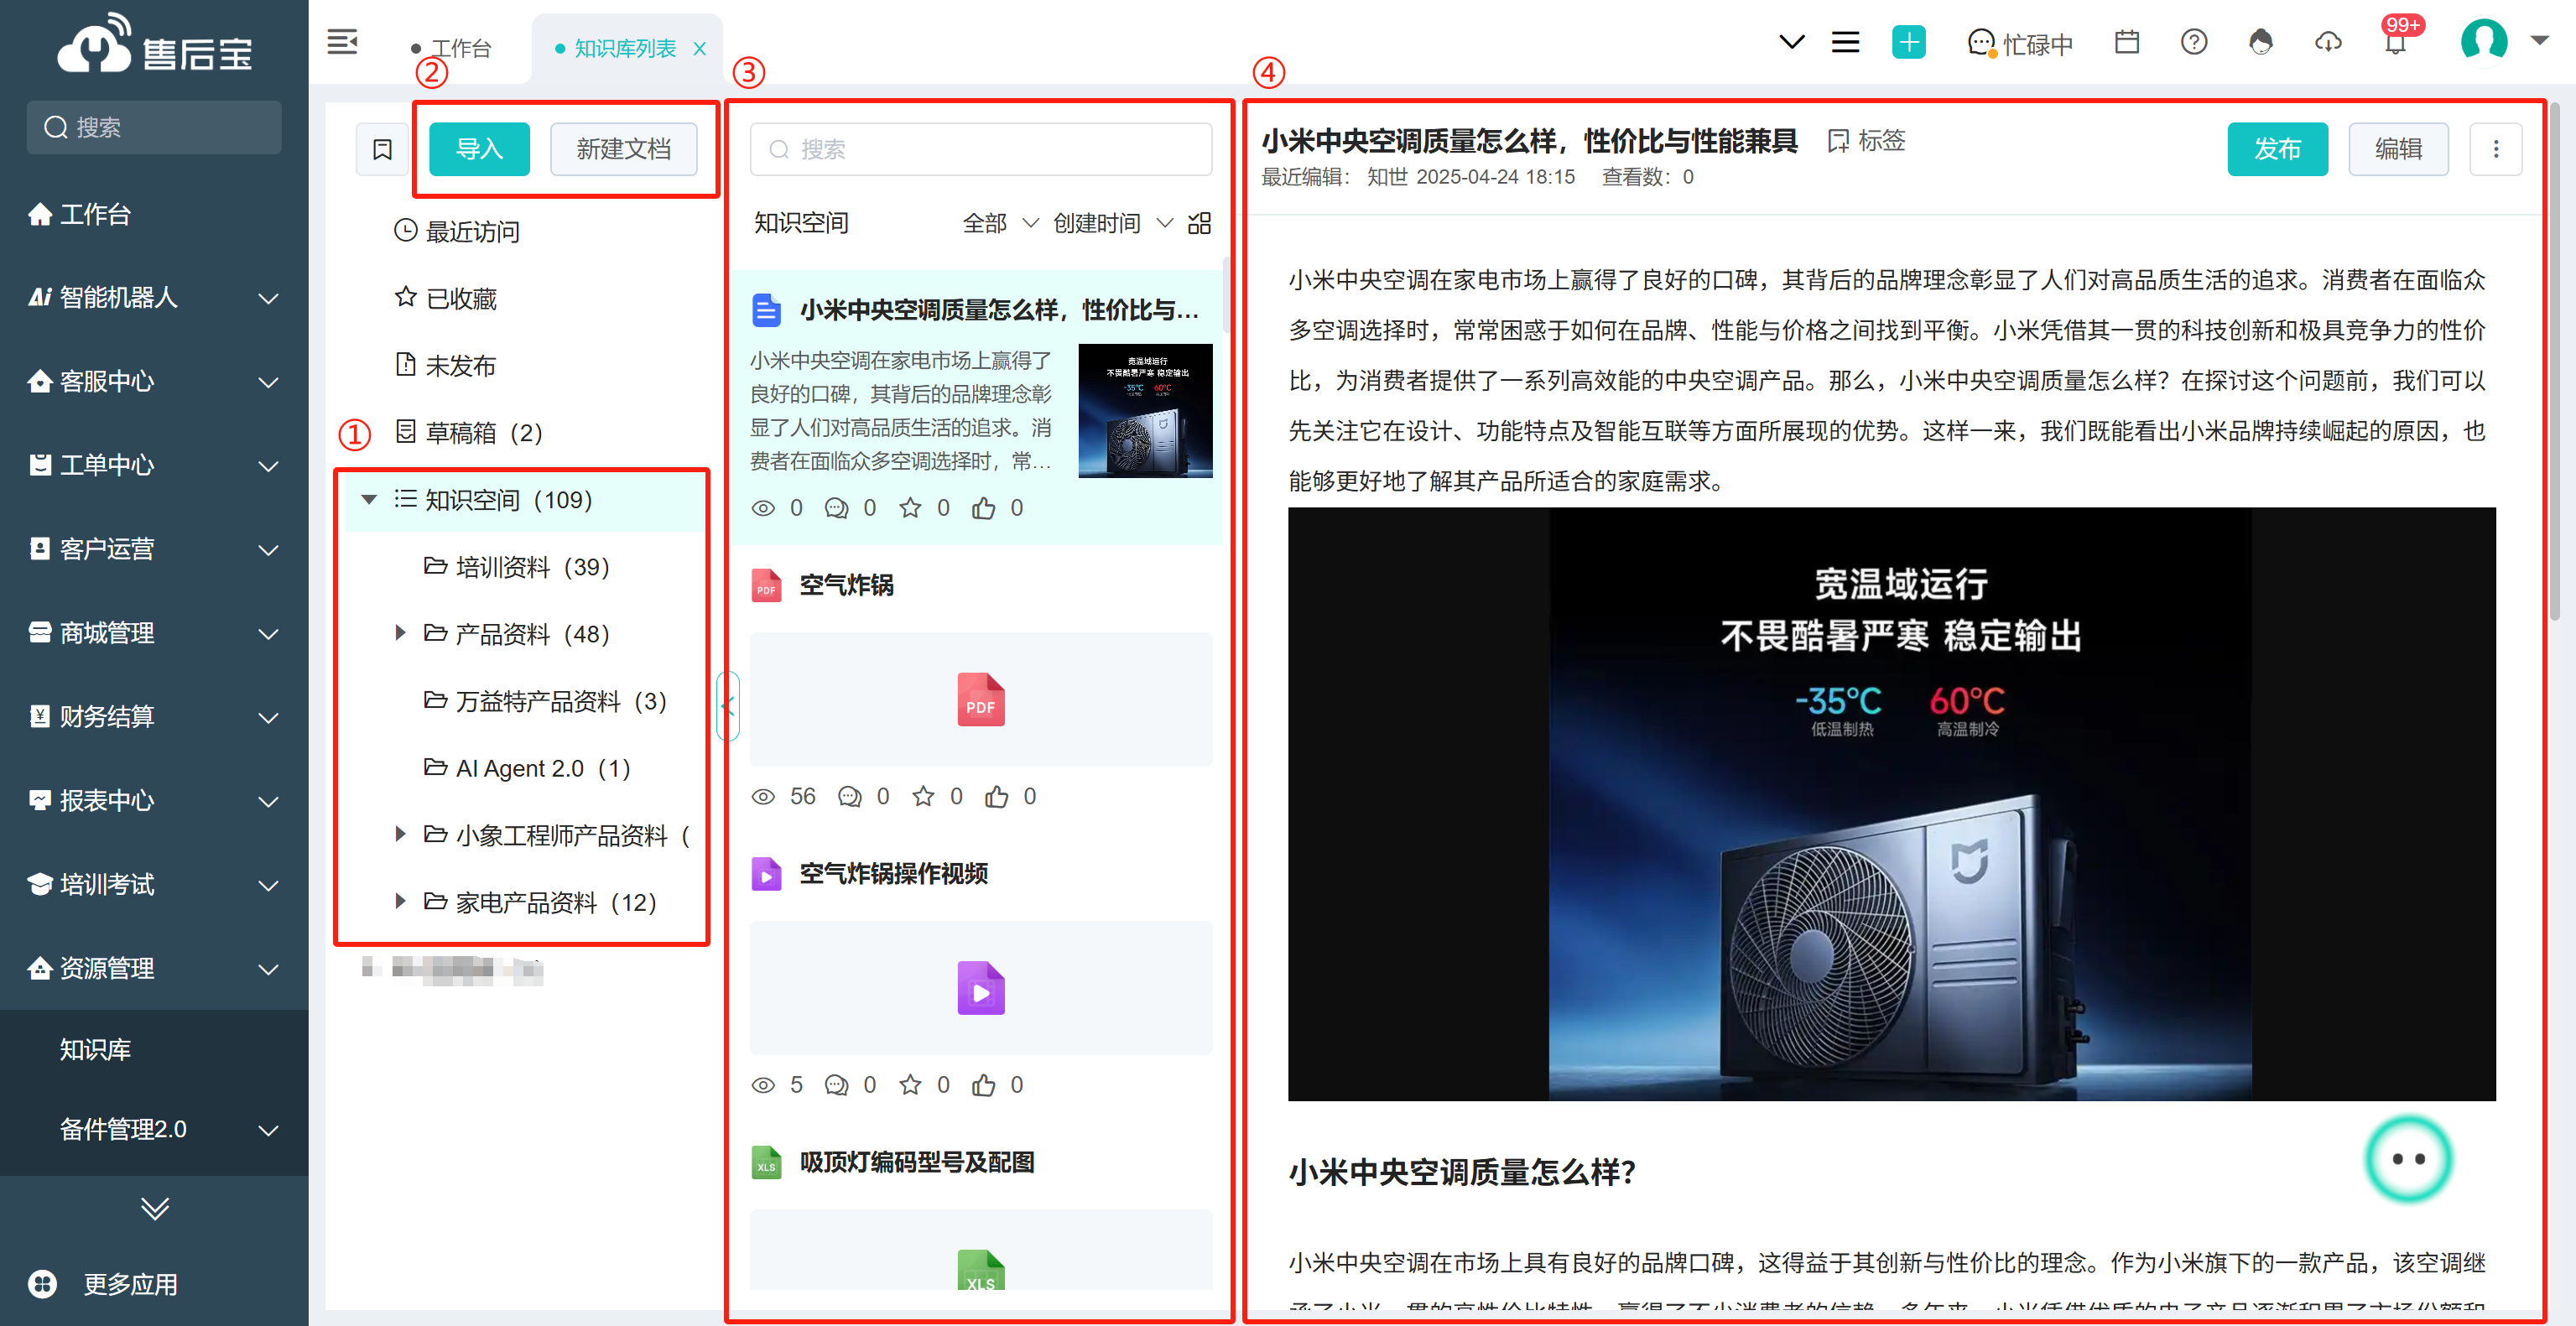Screen dimensions: 2576x1326
Task: Click the 编辑 button
Action: coord(2398,149)
